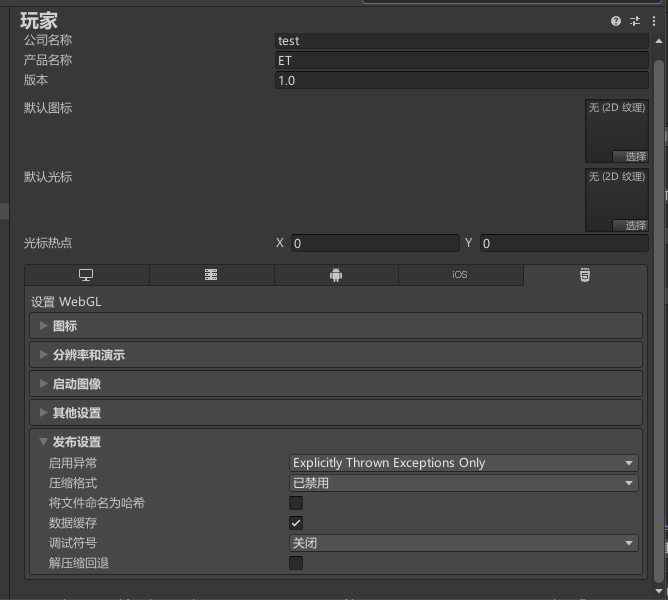Enable the 解压缩回退 checkbox

click(296, 563)
